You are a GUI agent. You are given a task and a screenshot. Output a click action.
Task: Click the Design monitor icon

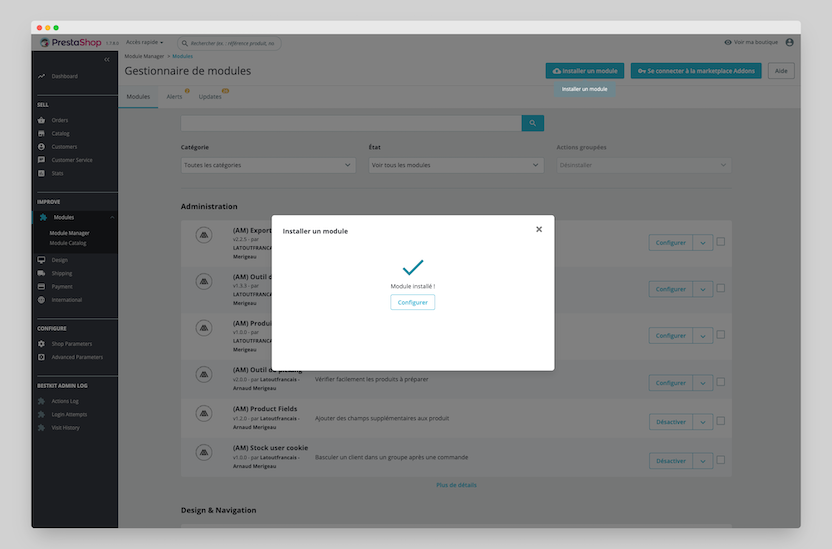coord(41,260)
